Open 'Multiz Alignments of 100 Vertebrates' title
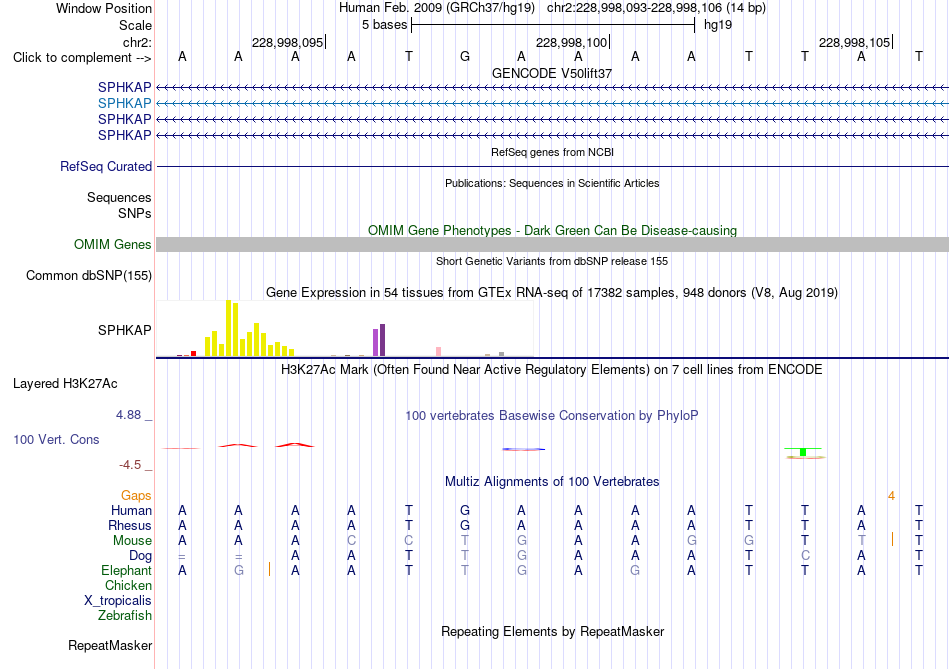This screenshot has height=669, width=950. pyautogui.click(x=552, y=482)
